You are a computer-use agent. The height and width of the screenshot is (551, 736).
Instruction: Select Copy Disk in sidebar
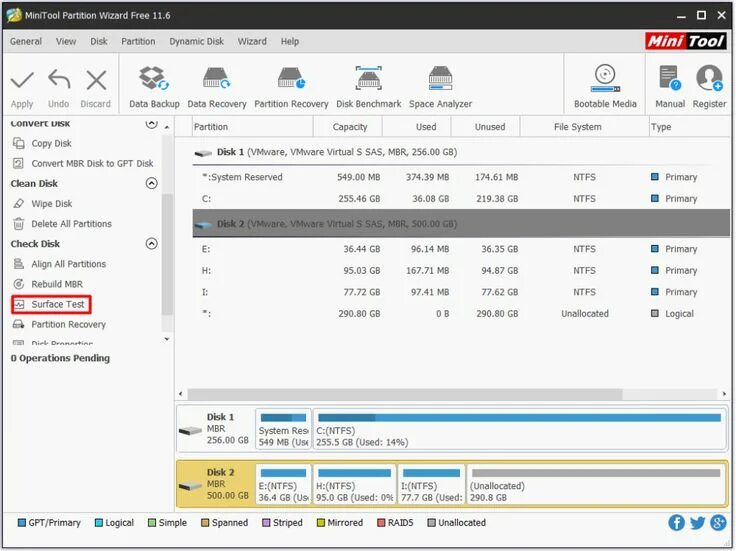point(51,143)
